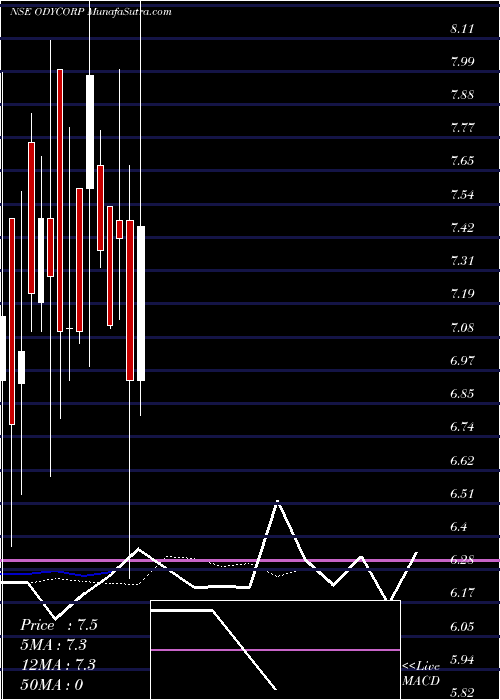Viewport: 500px width, 700px height.
Task: Click the 6.97 price axis label
Action: click(x=462, y=360)
